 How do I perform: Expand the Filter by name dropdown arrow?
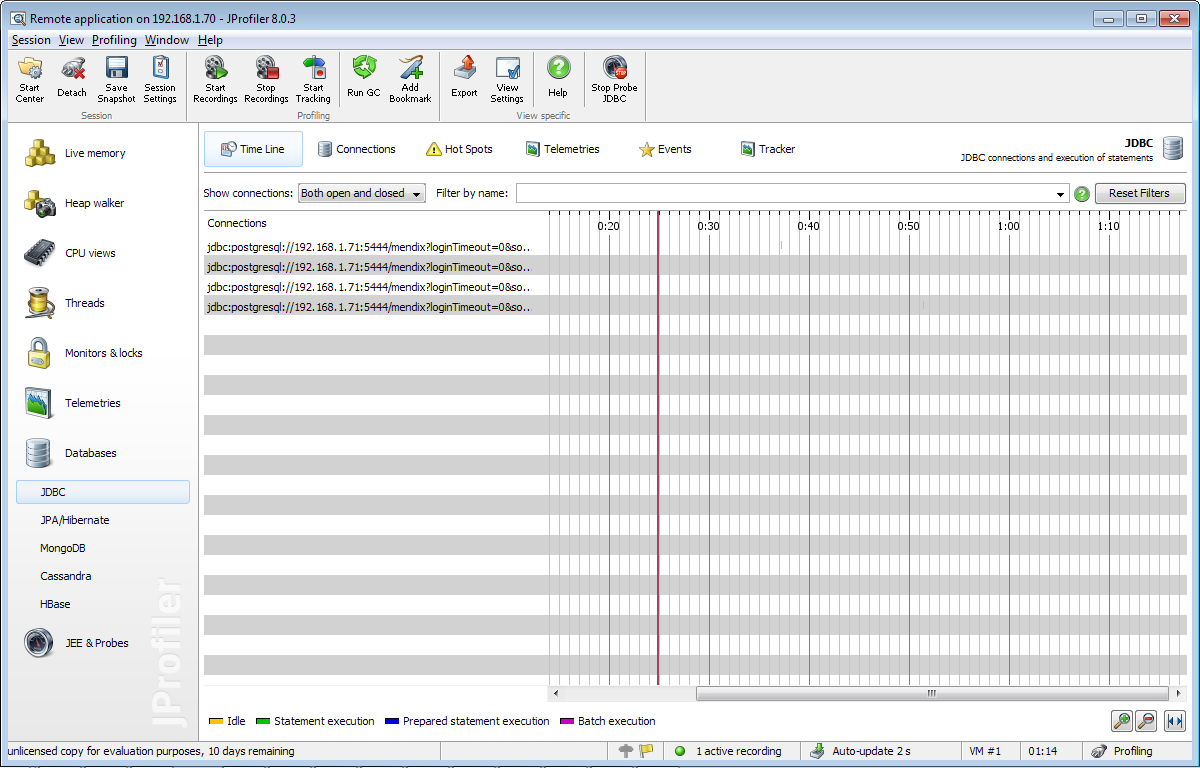point(1060,194)
